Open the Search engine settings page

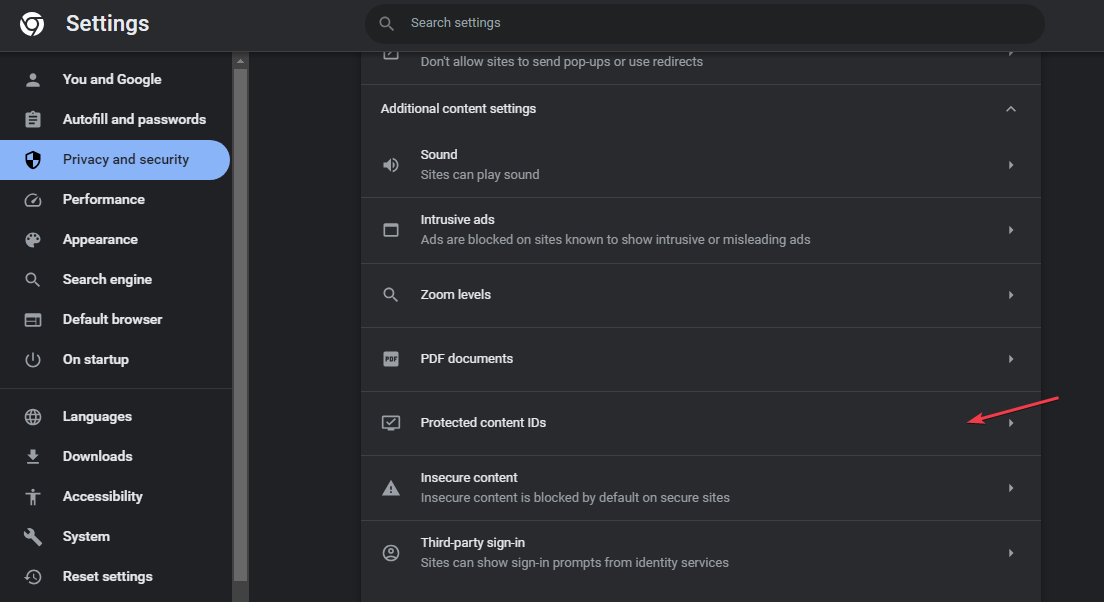(115, 280)
